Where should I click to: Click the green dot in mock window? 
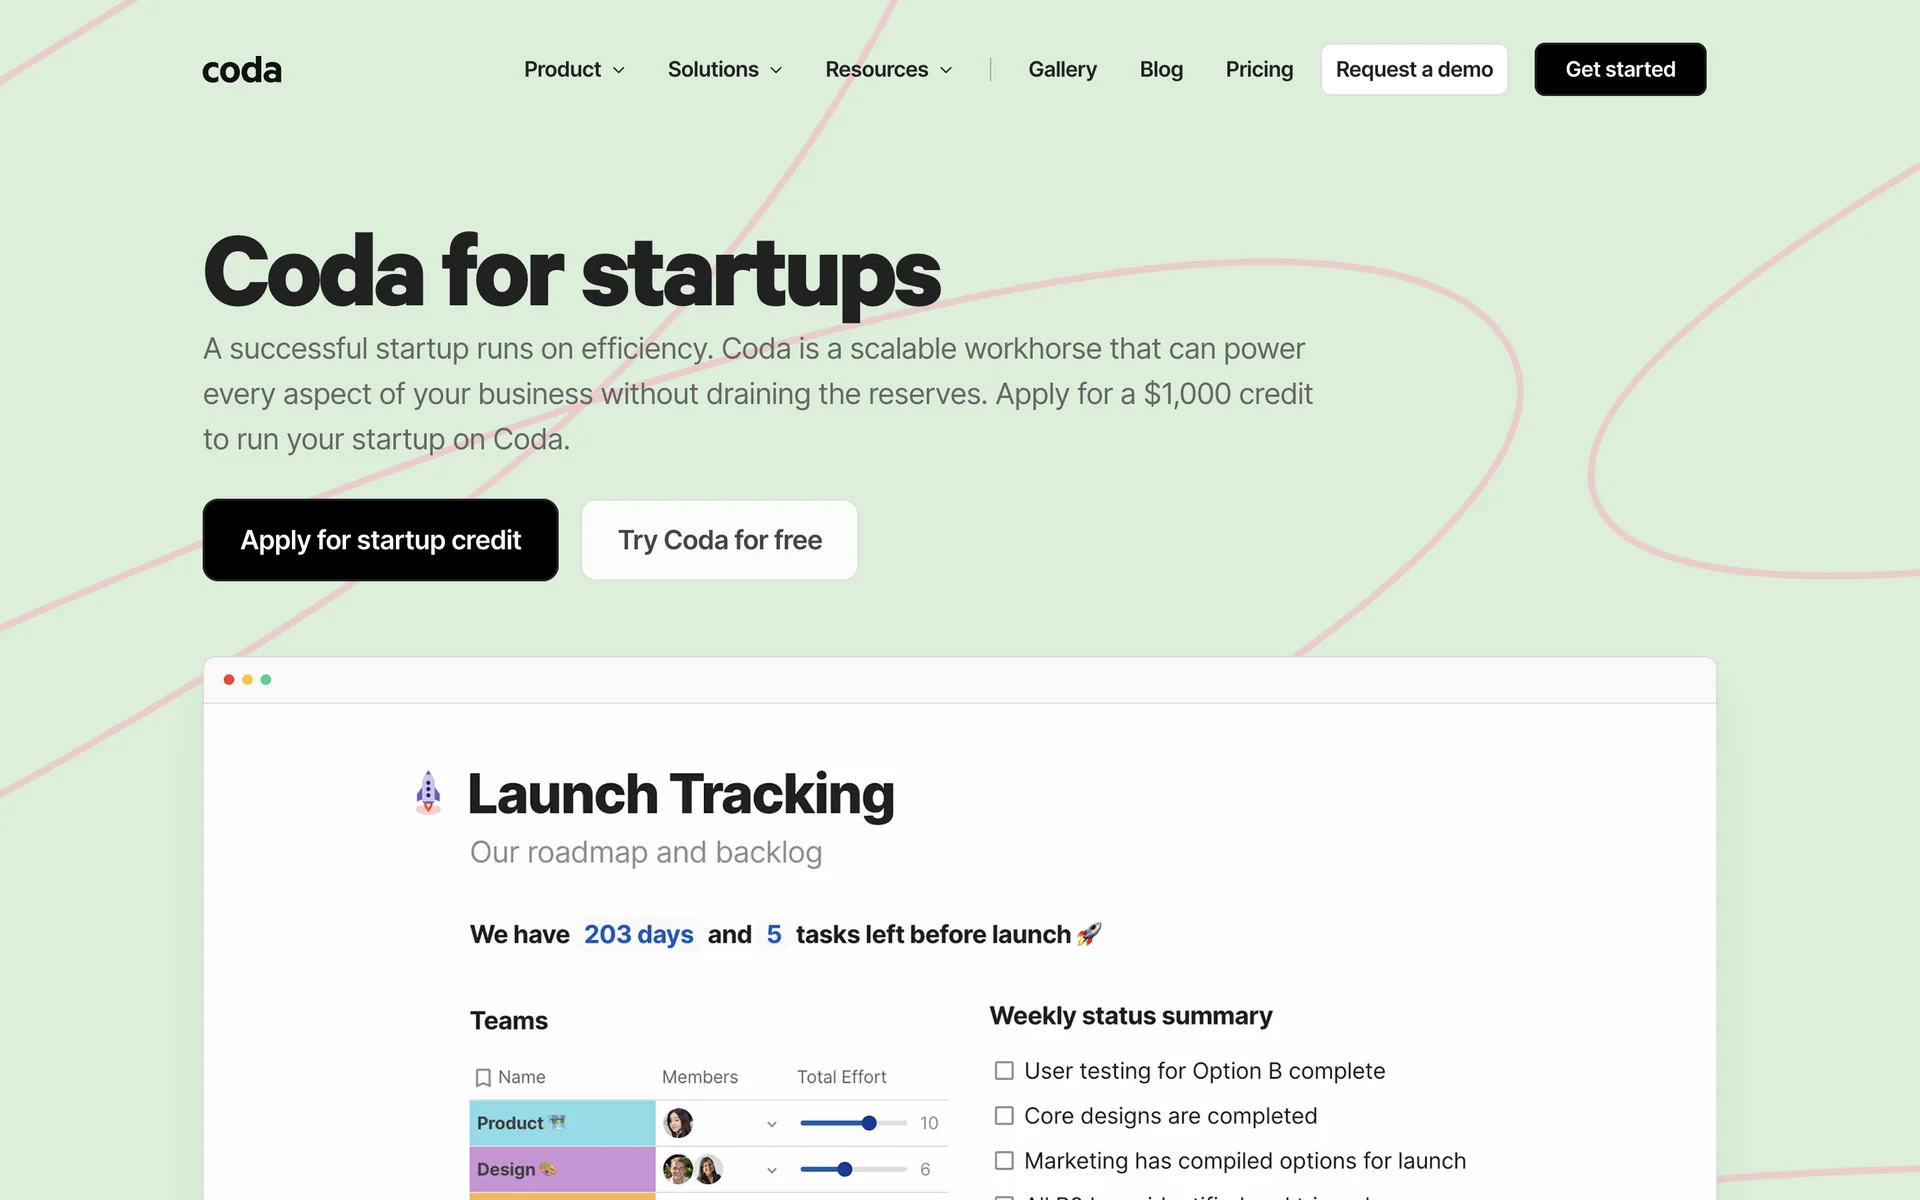click(266, 680)
